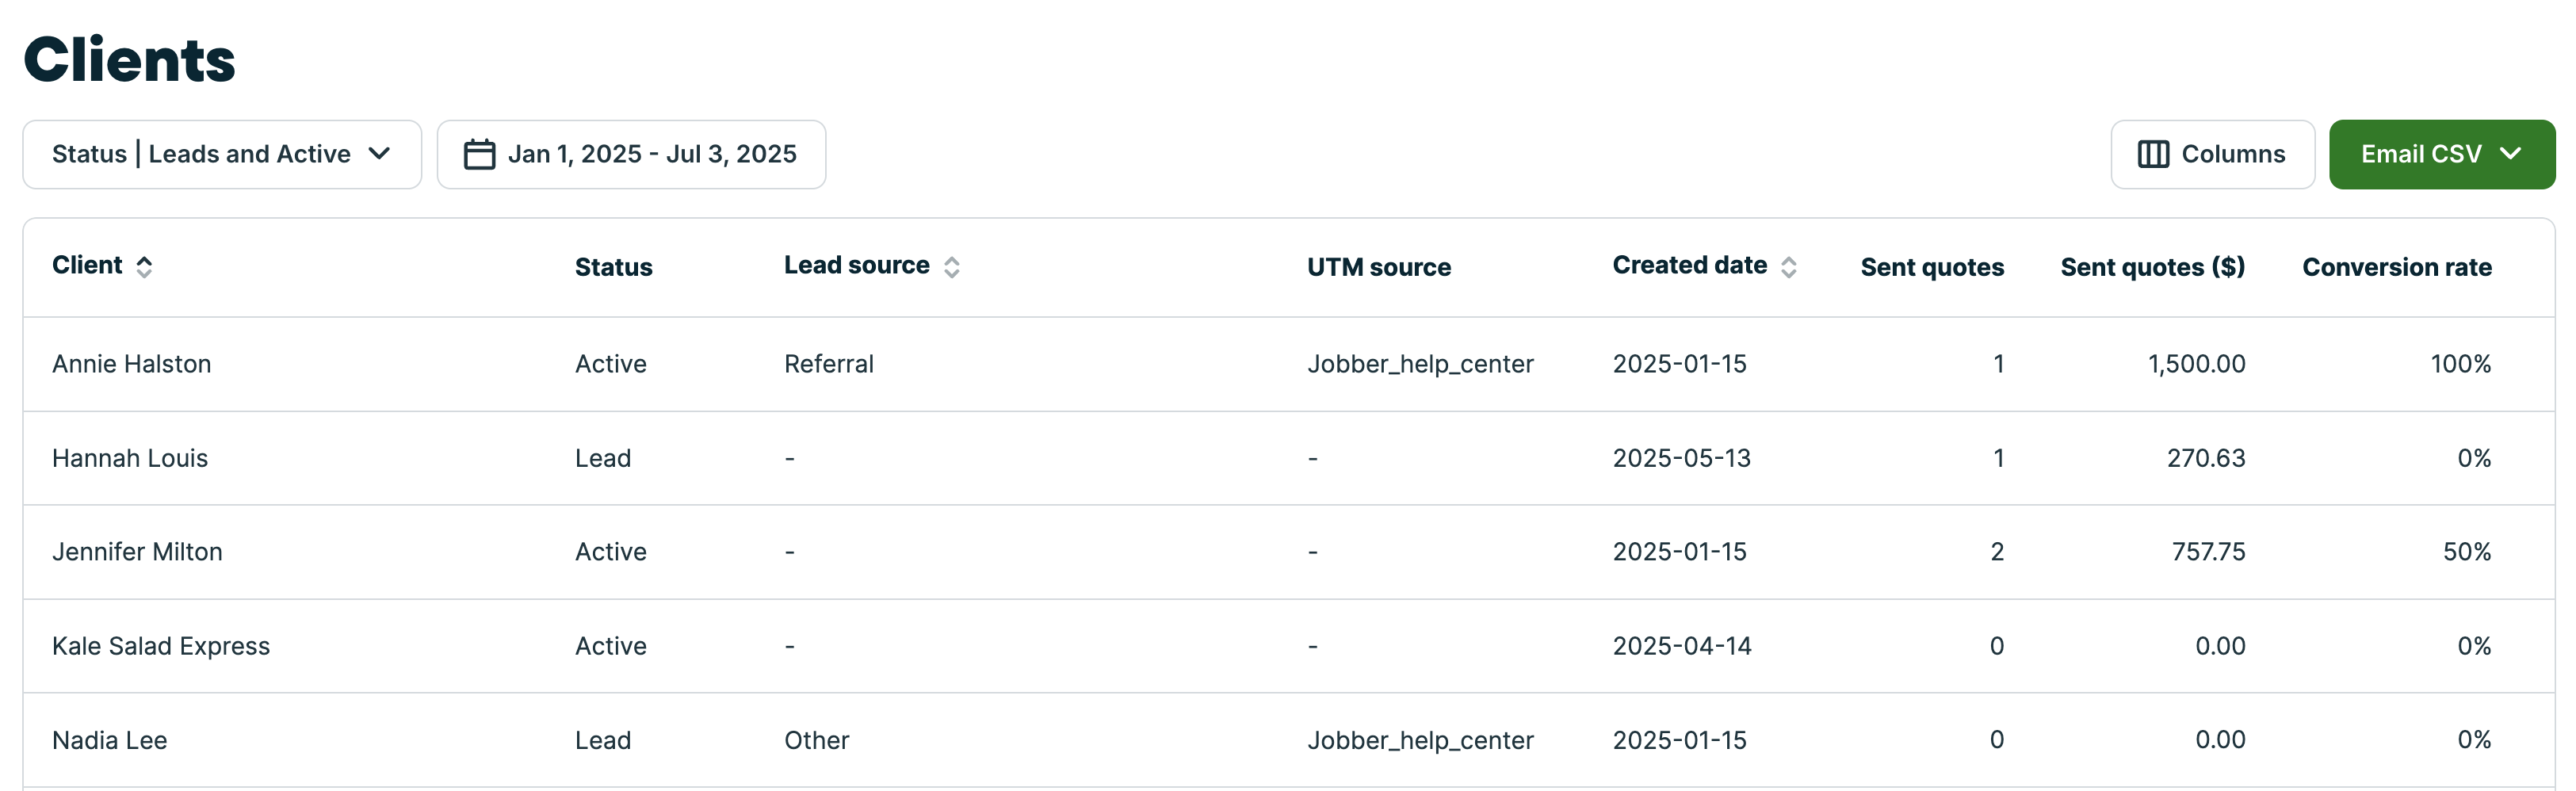Sort by Client column arrows
This screenshot has width=2576, height=791.
pyautogui.click(x=145, y=267)
